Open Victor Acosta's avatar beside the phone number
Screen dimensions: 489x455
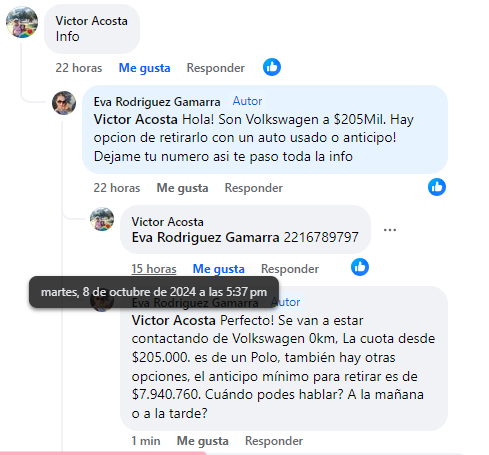102,219
